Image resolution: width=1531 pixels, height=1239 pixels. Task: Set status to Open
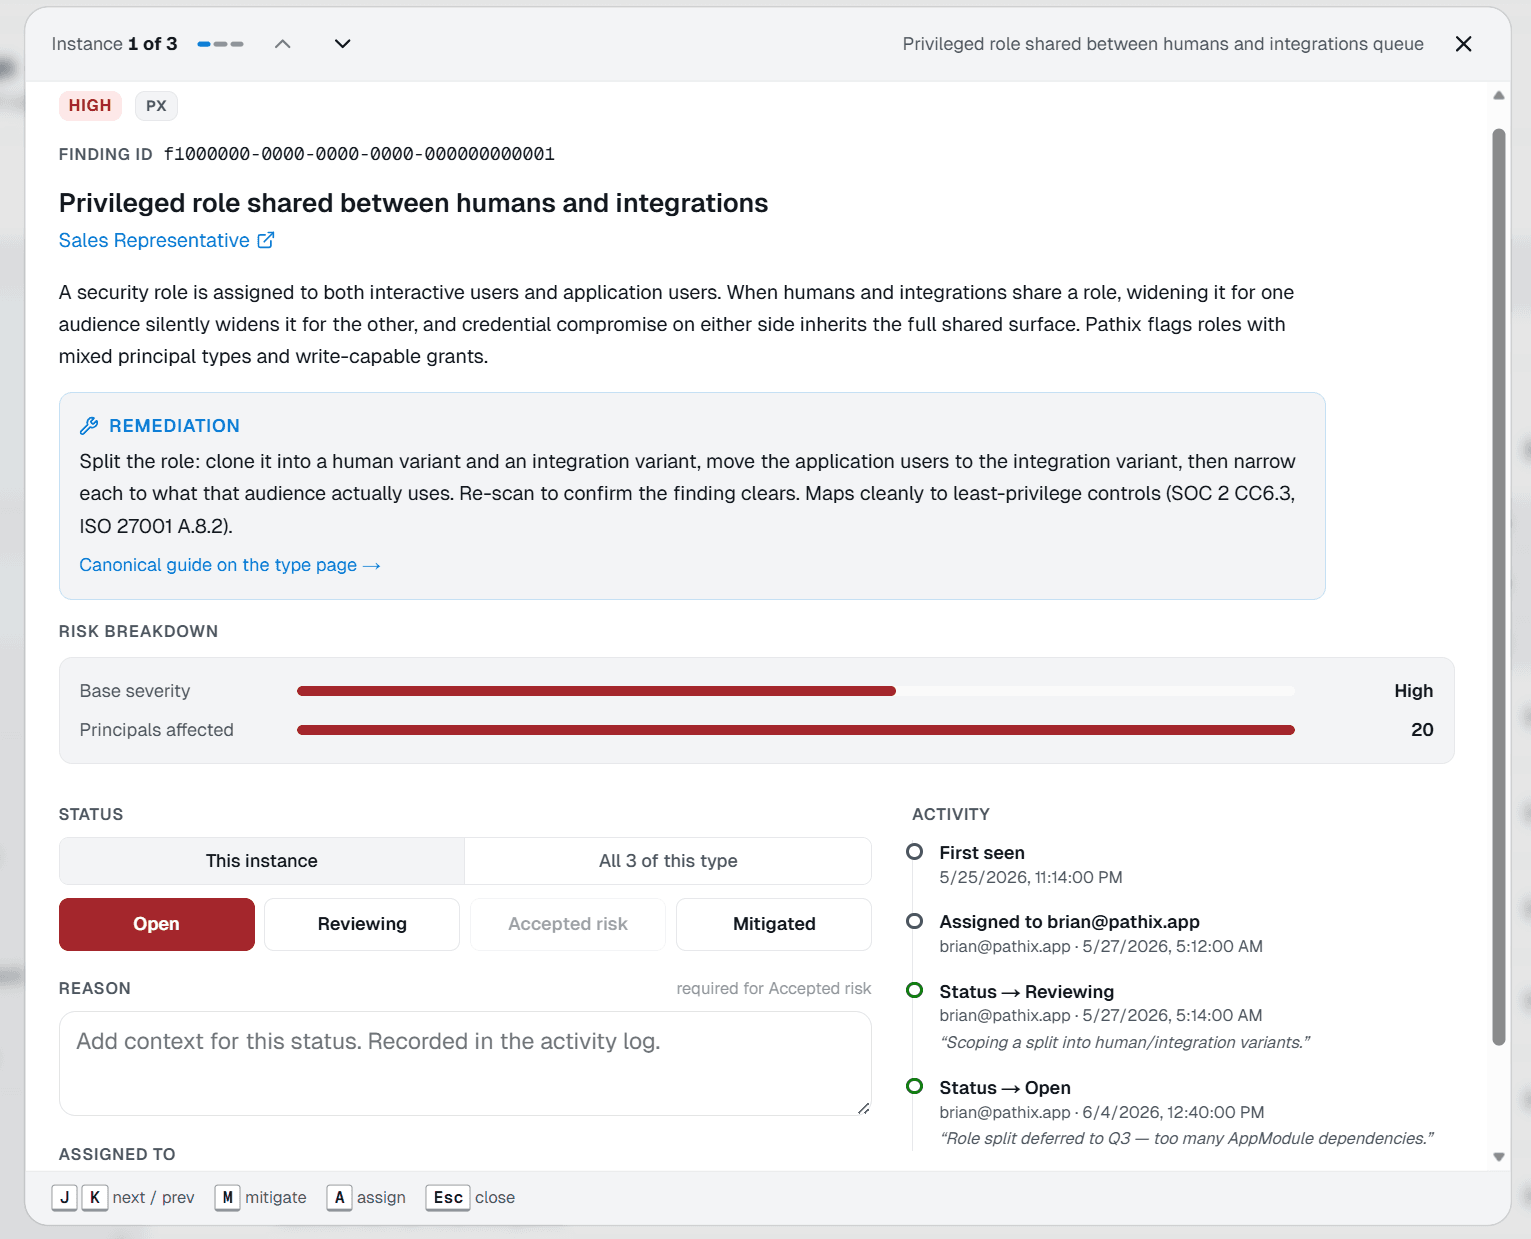(157, 924)
